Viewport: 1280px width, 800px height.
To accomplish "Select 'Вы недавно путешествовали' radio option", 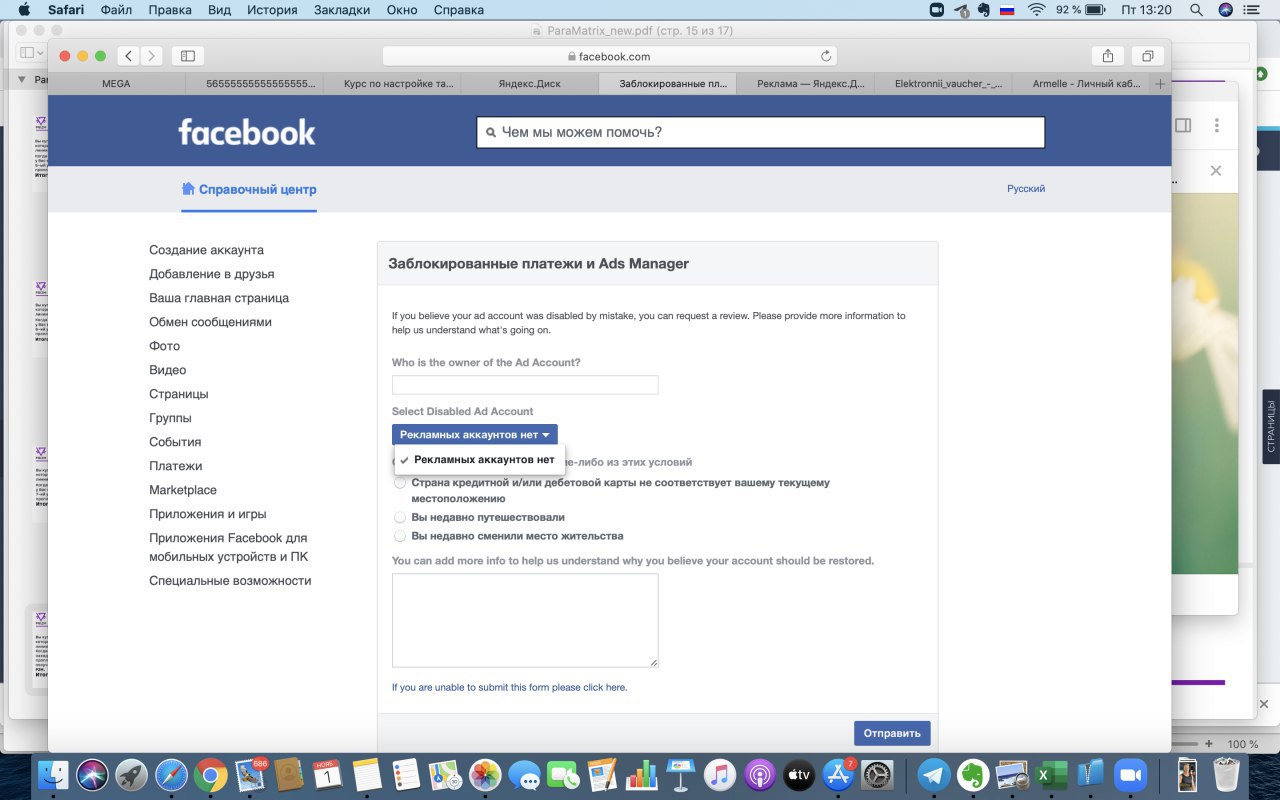I will tap(400, 518).
